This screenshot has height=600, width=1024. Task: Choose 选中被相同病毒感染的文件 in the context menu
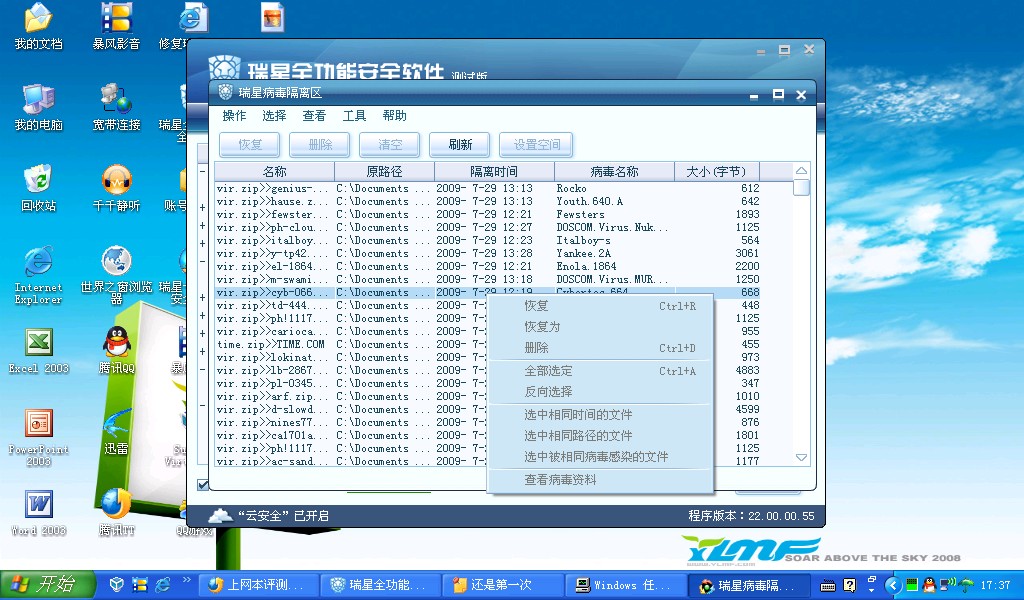click(x=600, y=457)
